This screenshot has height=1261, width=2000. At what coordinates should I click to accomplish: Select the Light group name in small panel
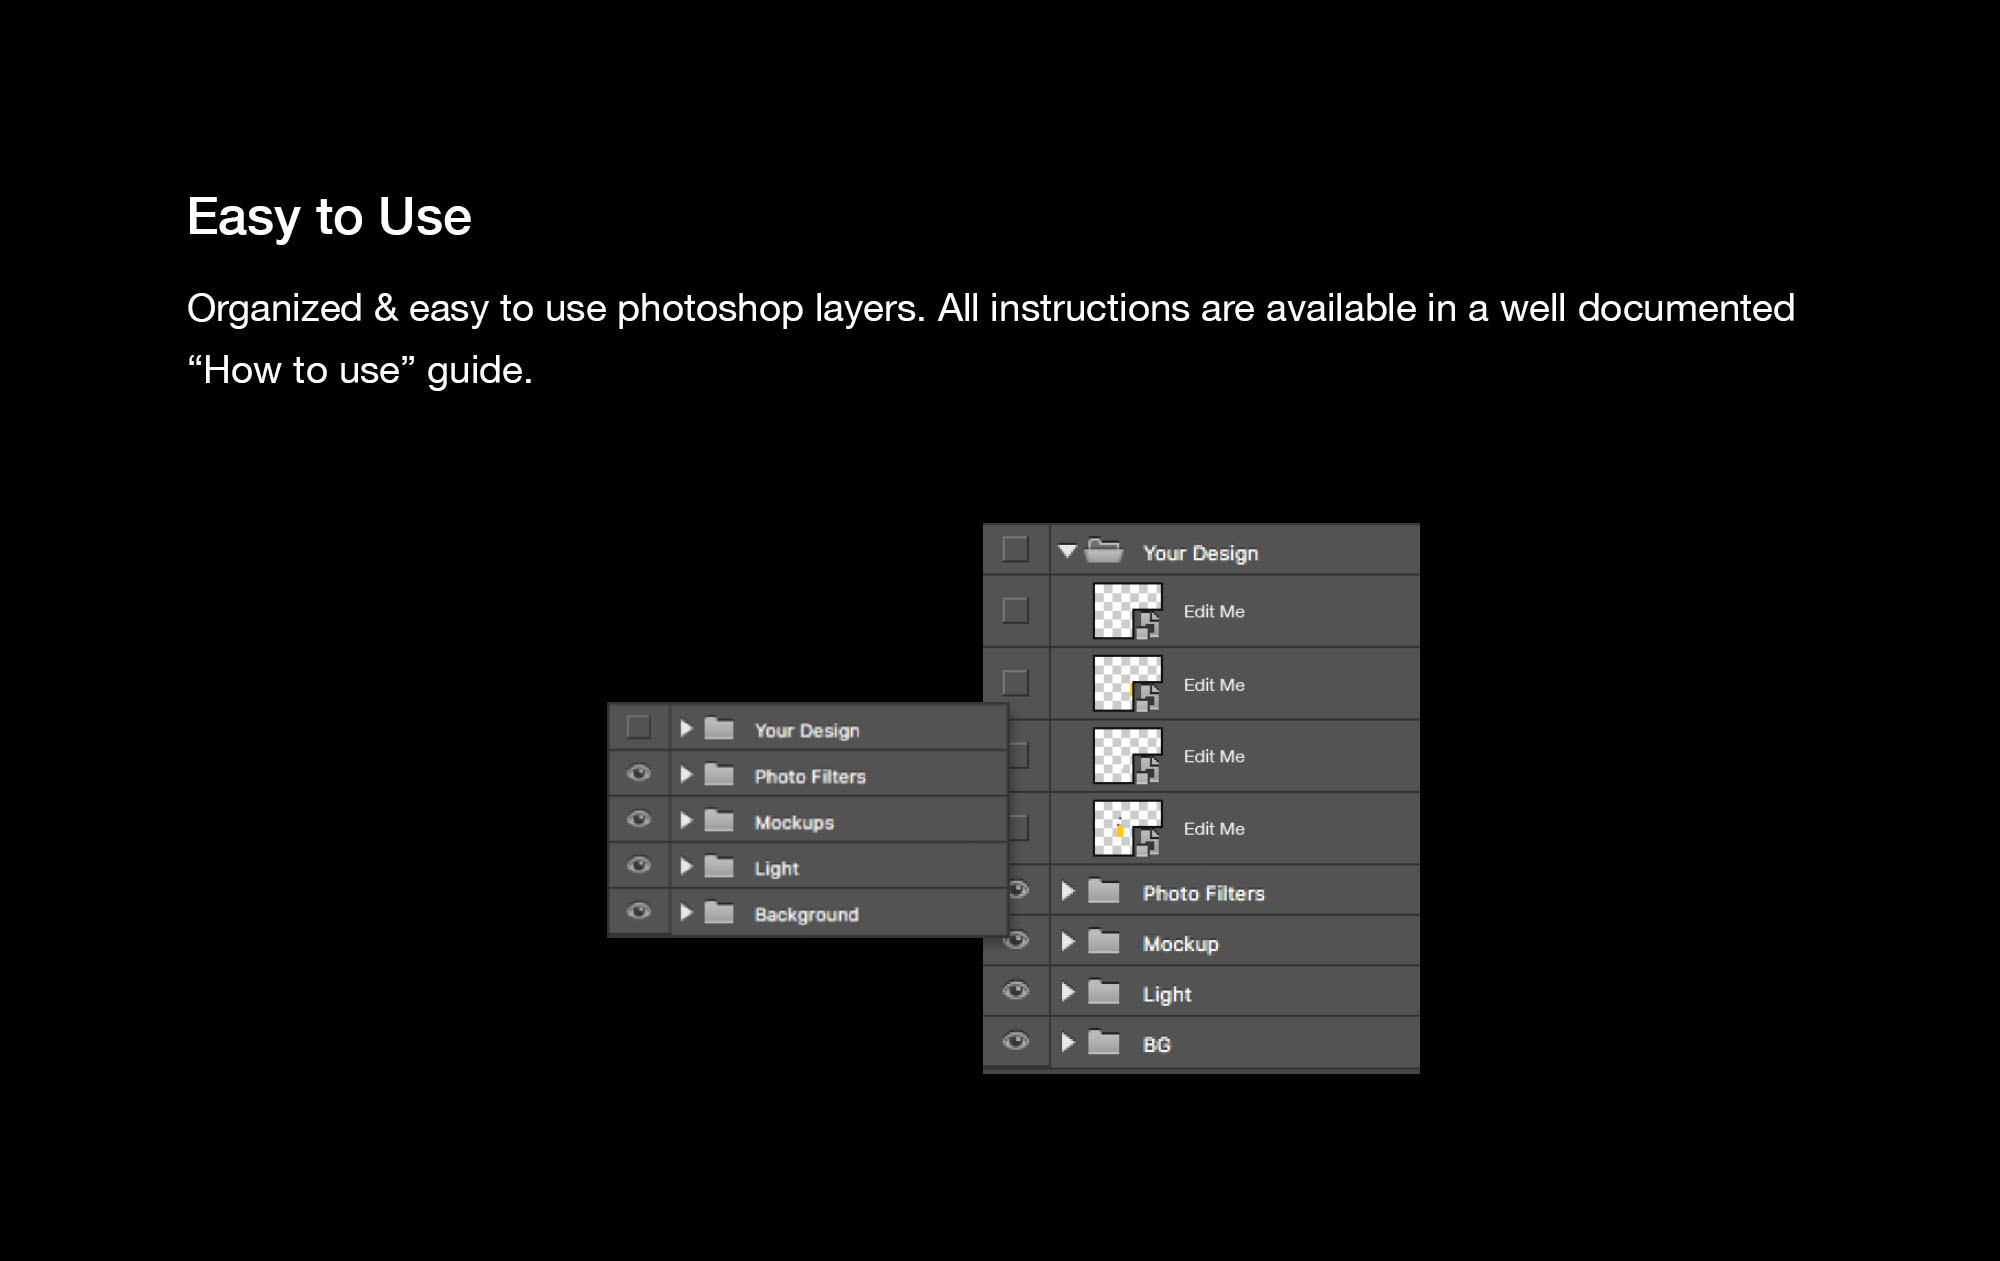776,868
